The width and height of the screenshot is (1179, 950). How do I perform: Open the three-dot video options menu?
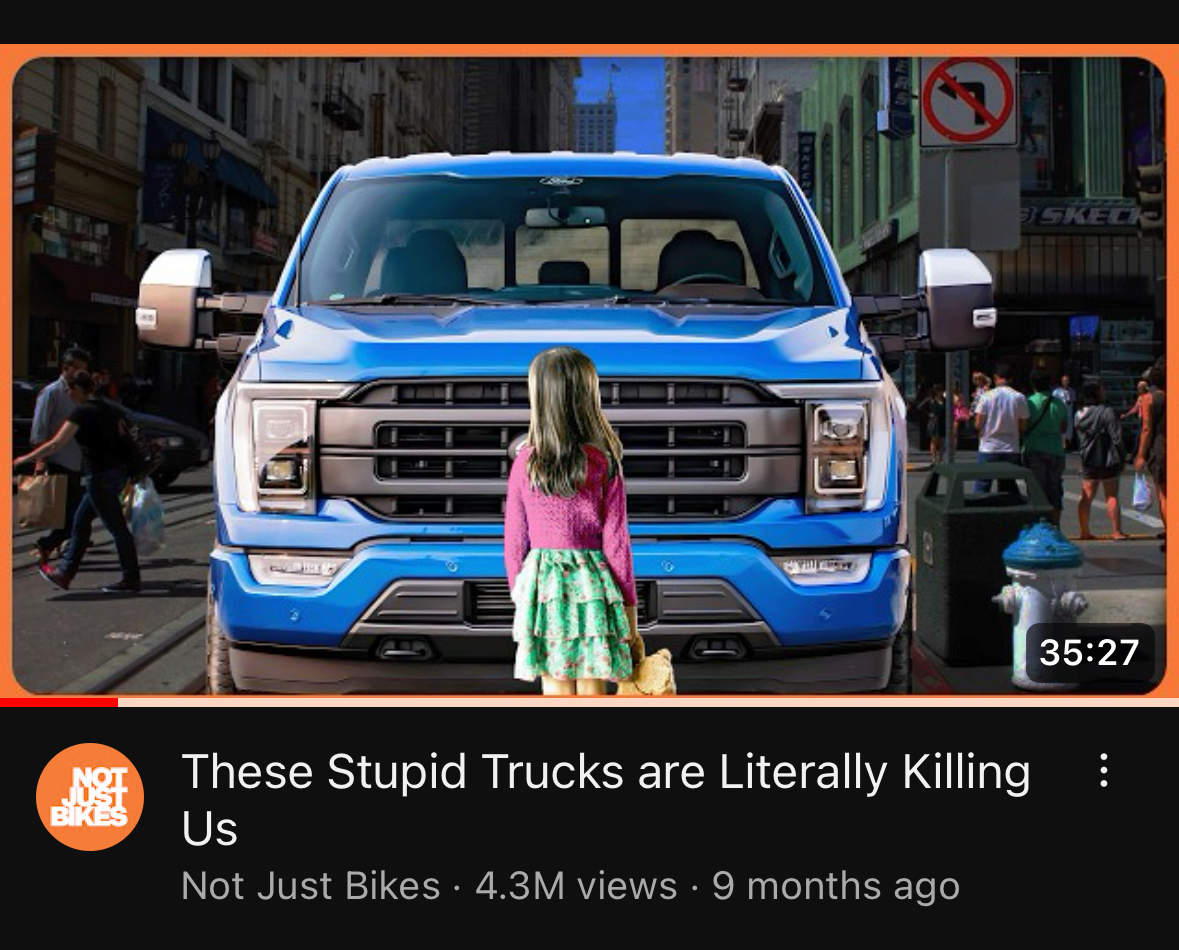pos(1103,770)
